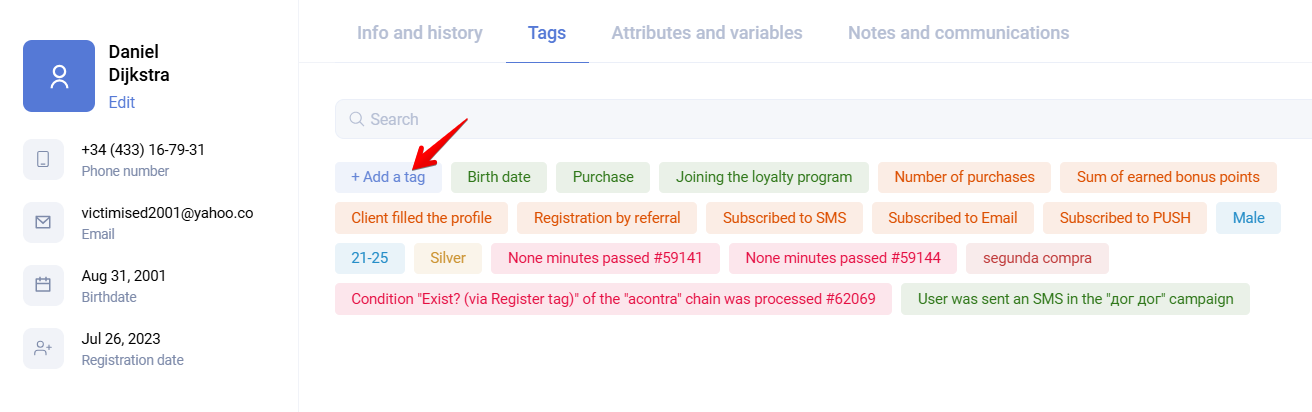The image size is (1312, 412).
Task: Click the birthdate calendar icon
Action: (x=43, y=285)
